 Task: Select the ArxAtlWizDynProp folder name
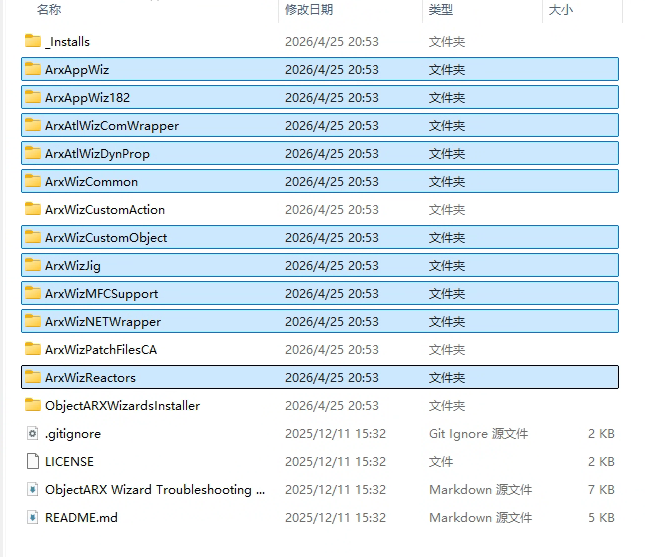(97, 153)
